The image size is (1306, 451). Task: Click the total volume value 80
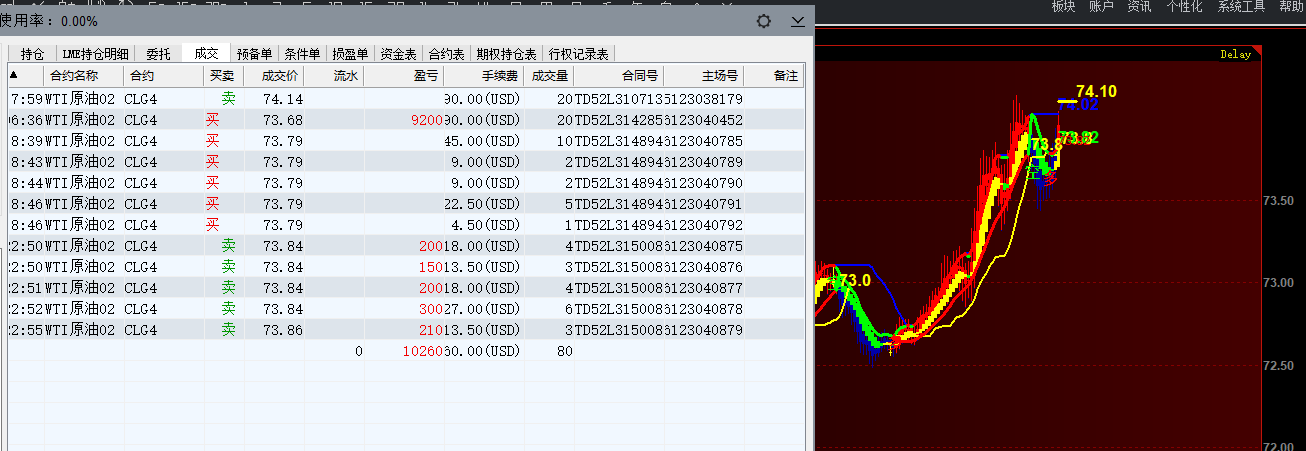pyautogui.click(x=565, y=351)
